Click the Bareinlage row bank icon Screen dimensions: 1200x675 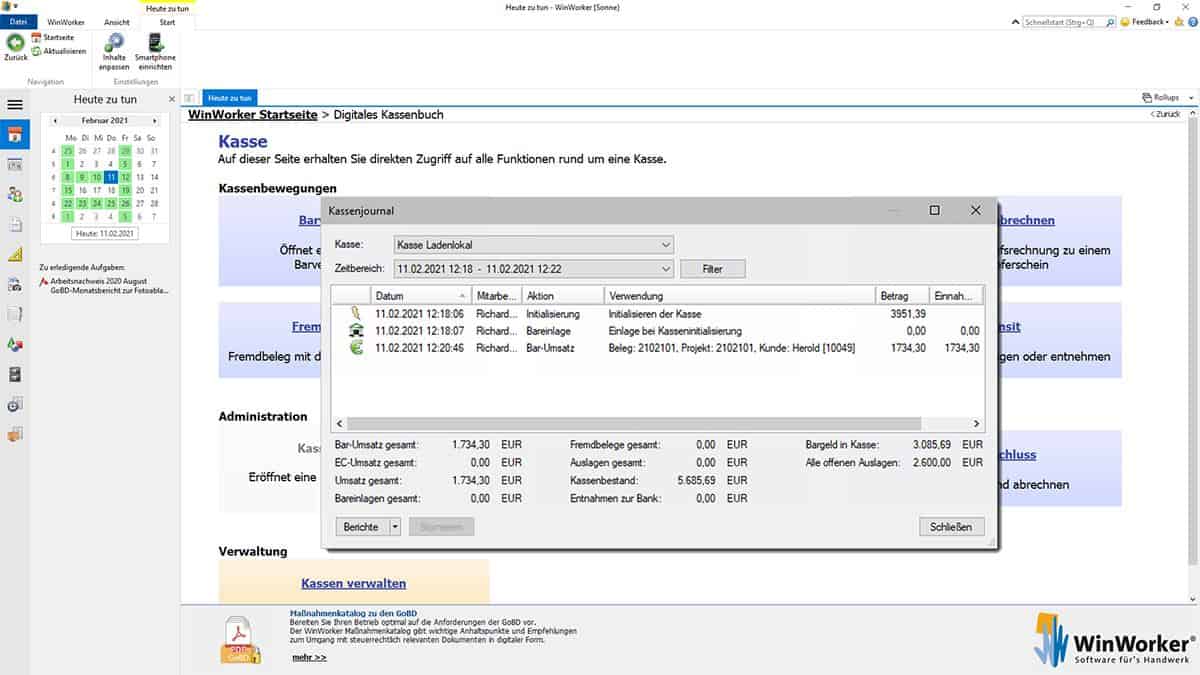[355, 330]
